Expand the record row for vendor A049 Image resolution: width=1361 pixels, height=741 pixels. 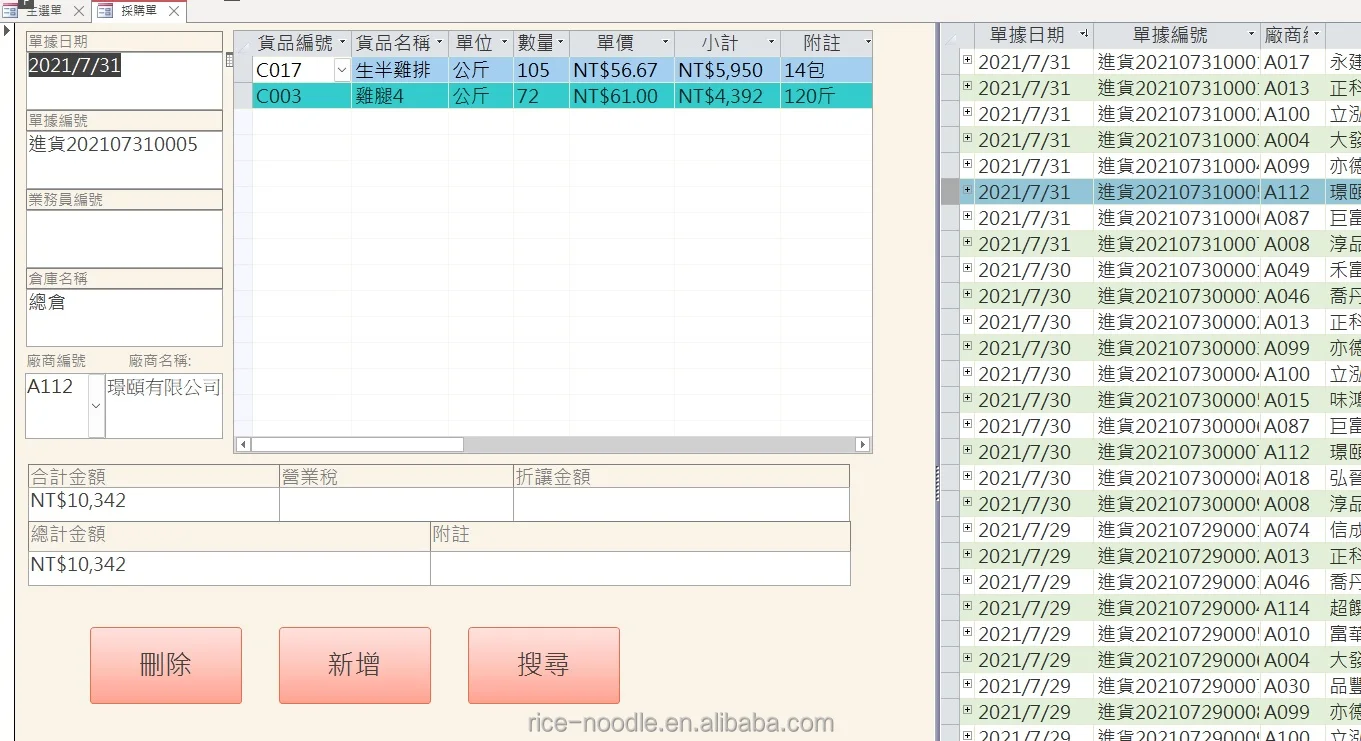click(x=967, y=268)
